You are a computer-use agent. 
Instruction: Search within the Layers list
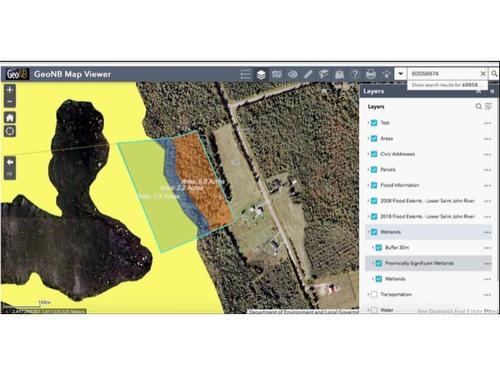click(x=478, y=106)
